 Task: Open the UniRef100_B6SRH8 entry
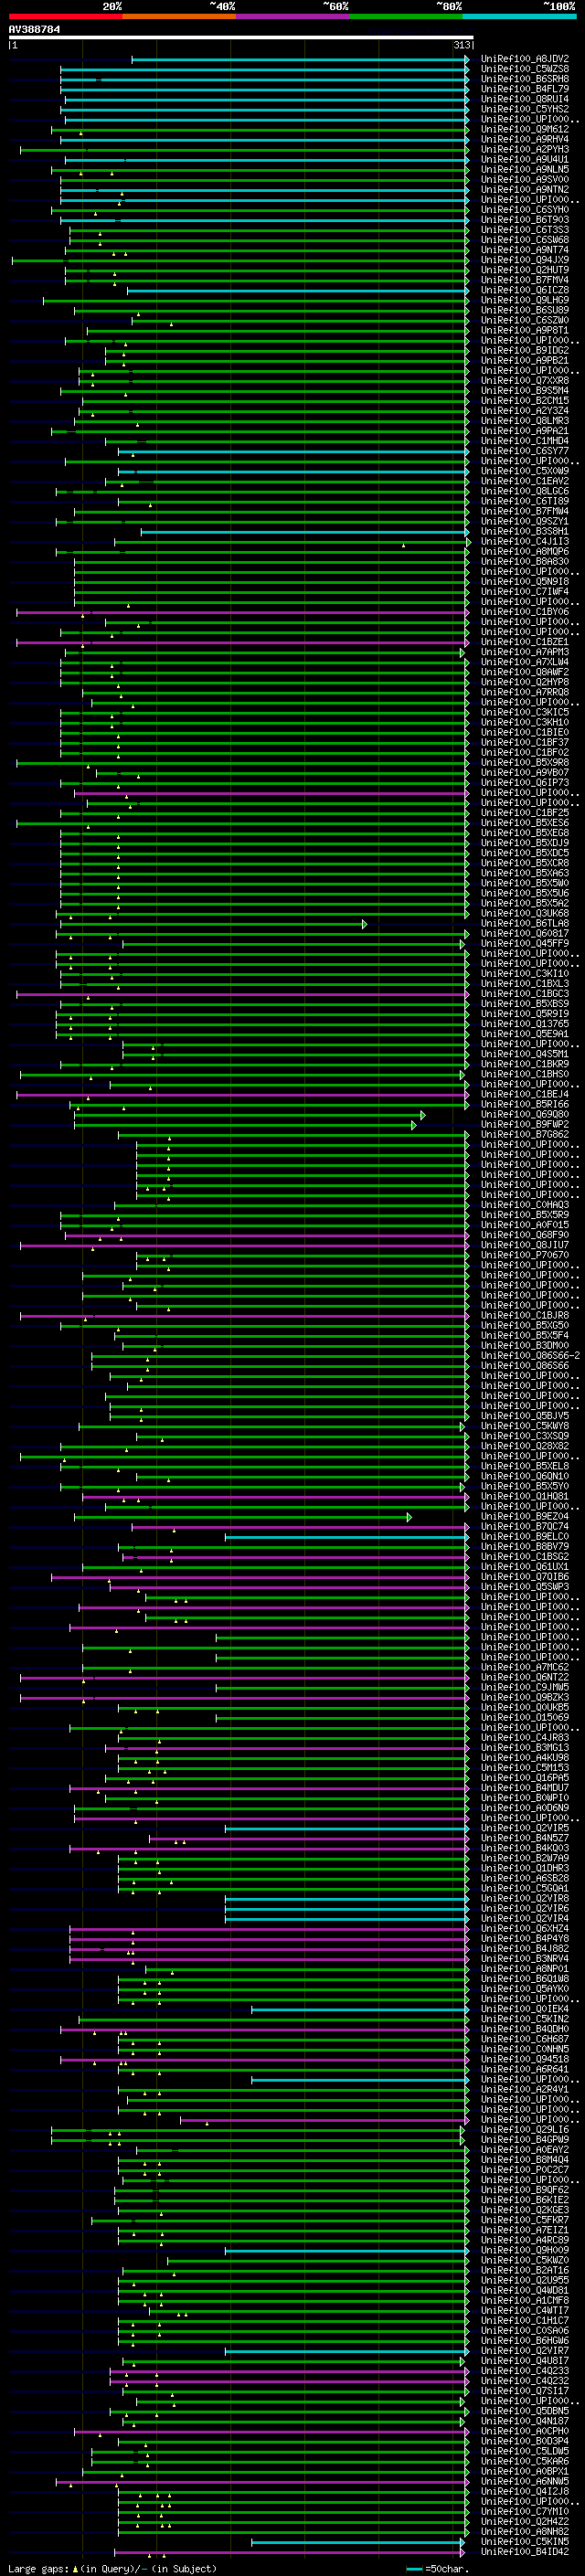(x=525, y=79)
